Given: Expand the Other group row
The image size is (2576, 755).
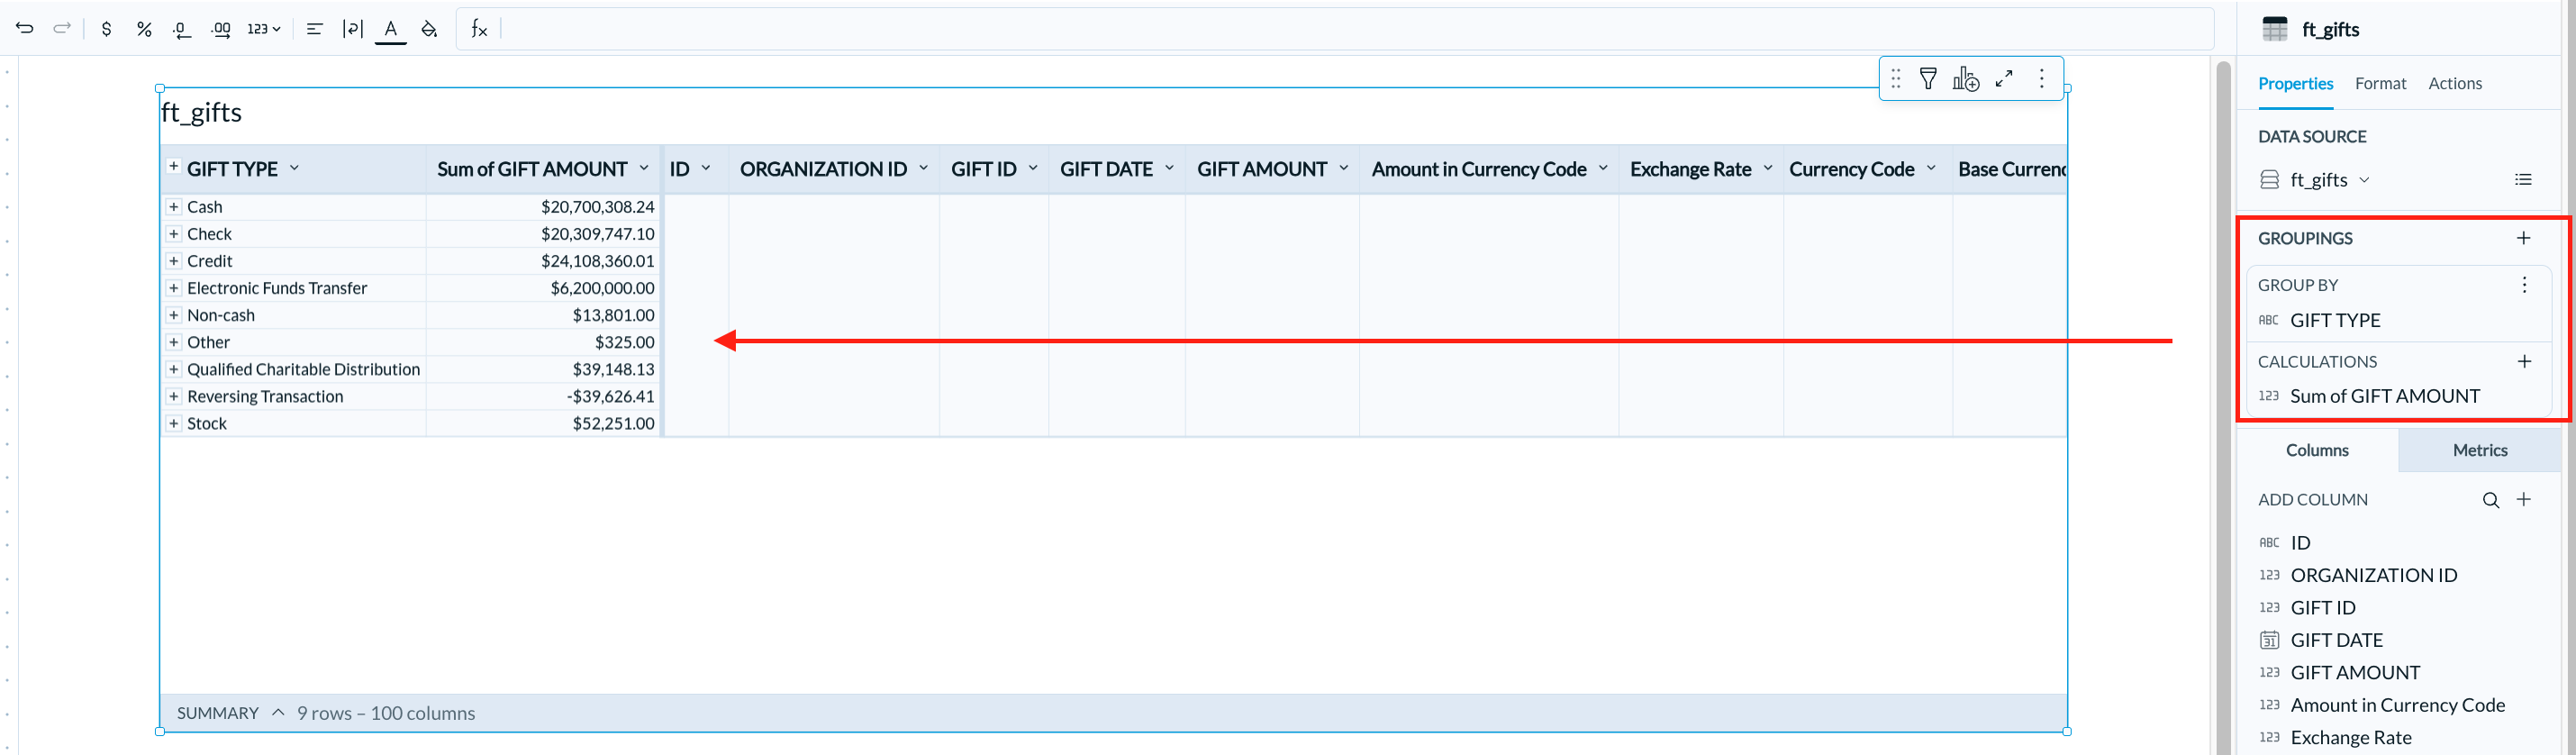Looking at the screenshot, I should (173, 342).
